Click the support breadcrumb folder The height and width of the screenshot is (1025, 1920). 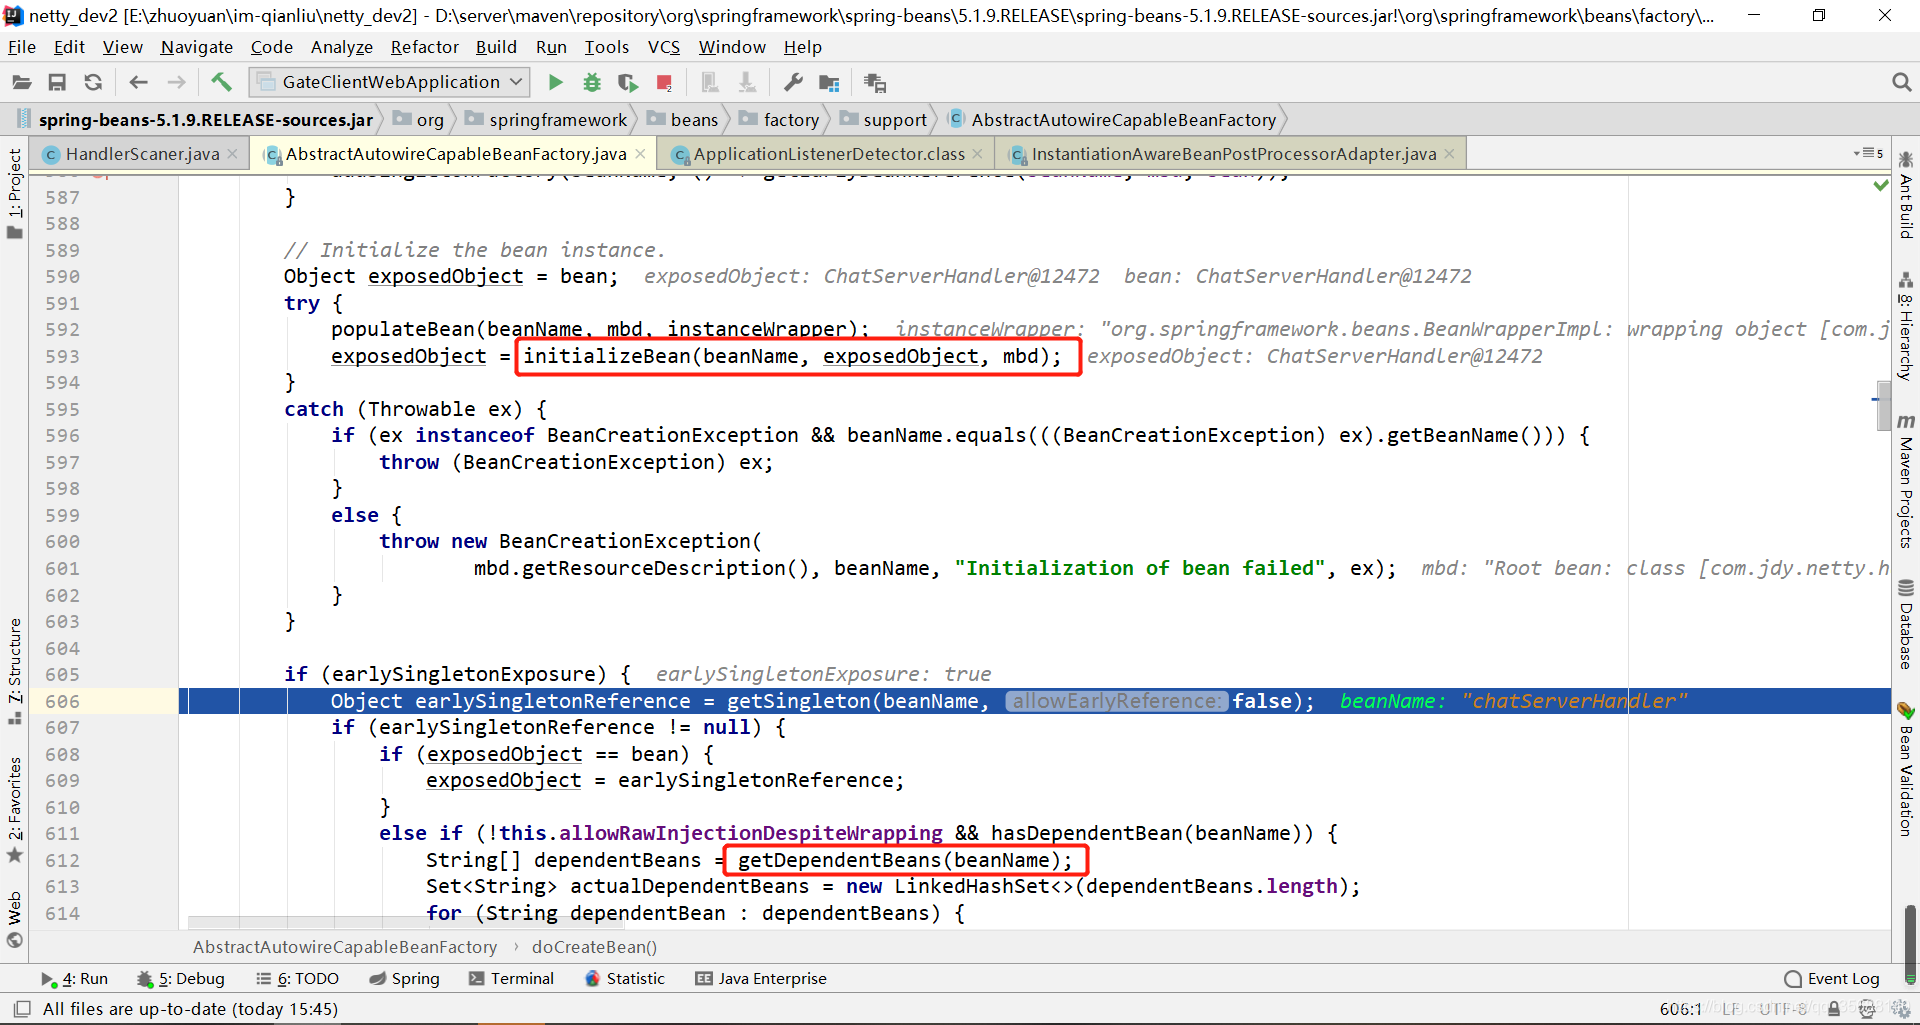(x=884, y=120)
